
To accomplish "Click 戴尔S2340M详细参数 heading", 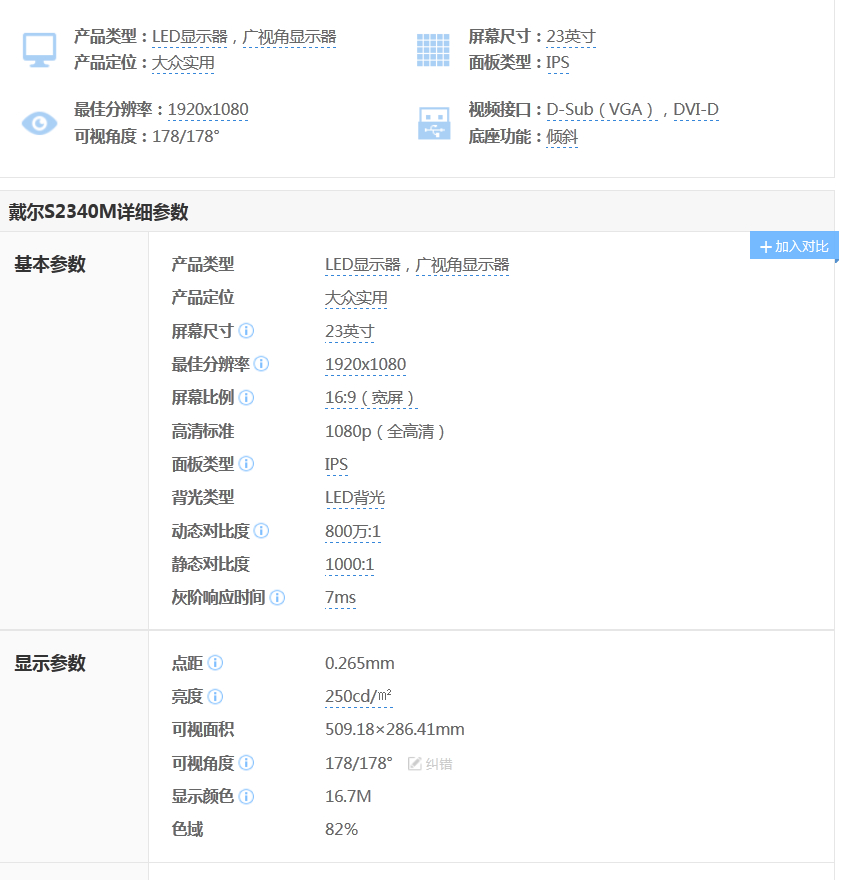I will click(x=98, y=212).
